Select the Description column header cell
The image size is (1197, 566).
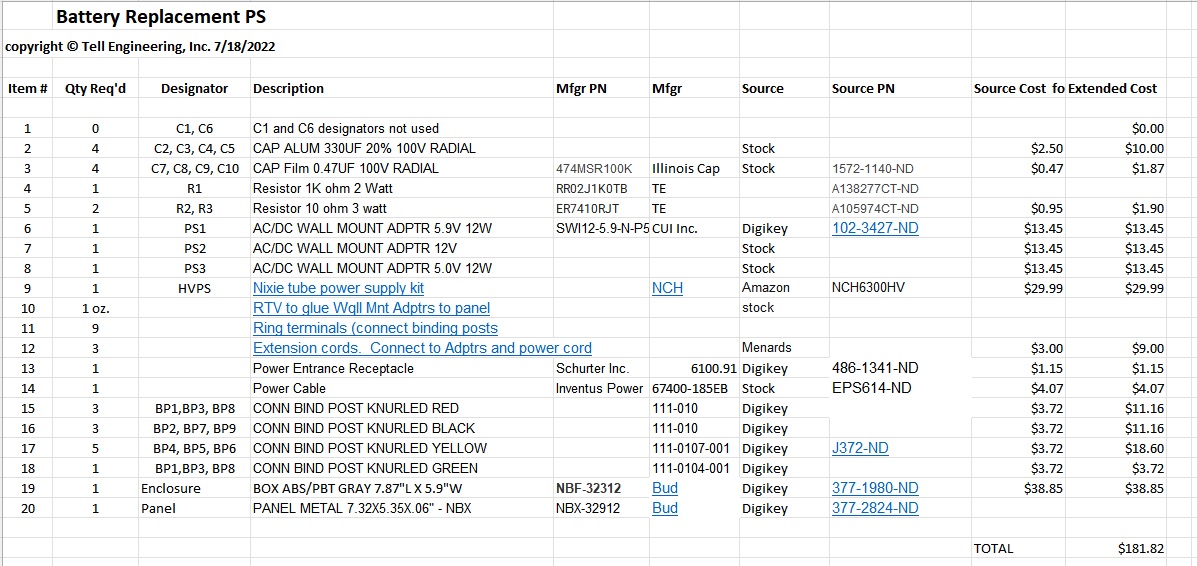click(288, 88)
